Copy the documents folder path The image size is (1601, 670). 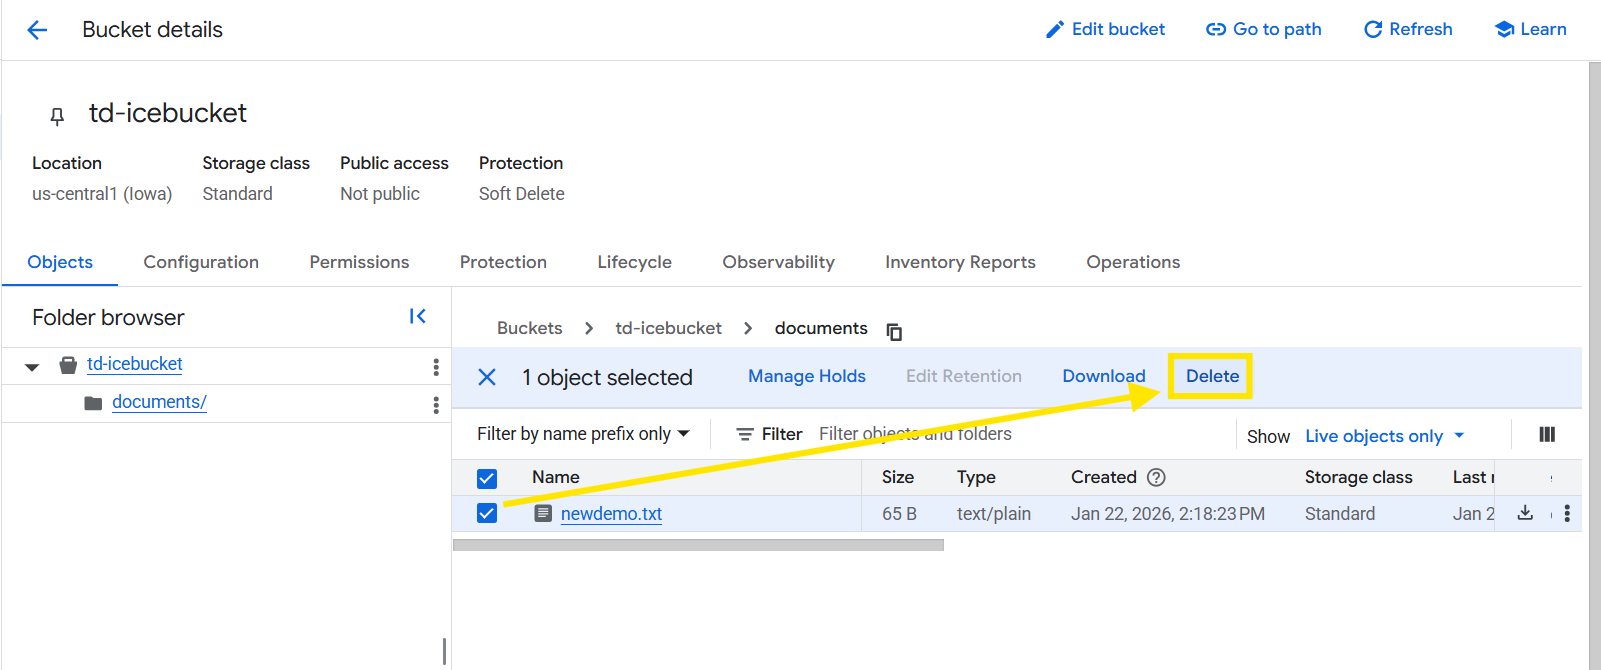point(894,331)
